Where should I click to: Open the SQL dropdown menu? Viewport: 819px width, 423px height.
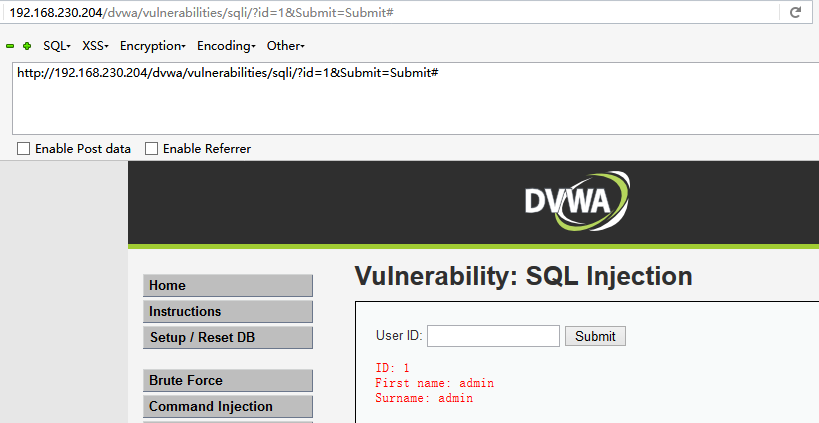coord(56,46)
